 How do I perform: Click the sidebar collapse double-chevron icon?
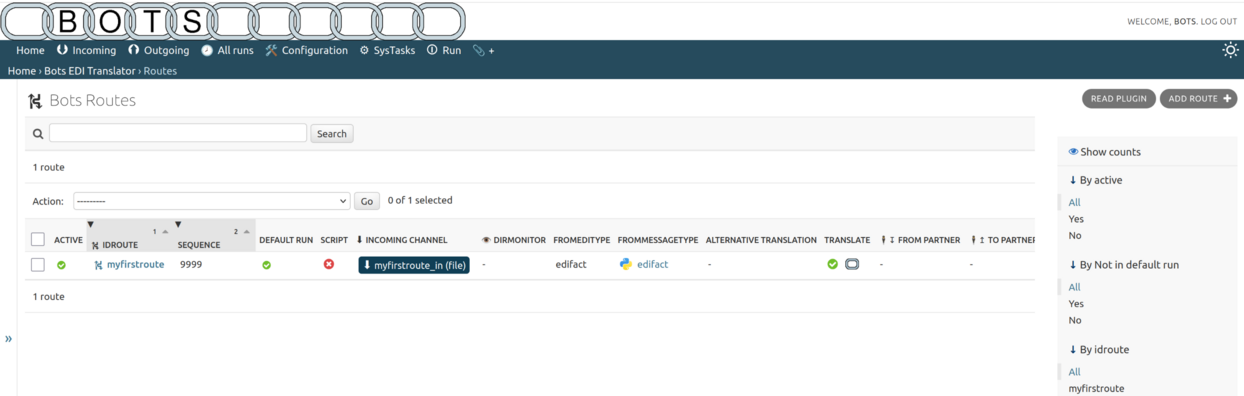pyautogui.click(x=8, y=338)
